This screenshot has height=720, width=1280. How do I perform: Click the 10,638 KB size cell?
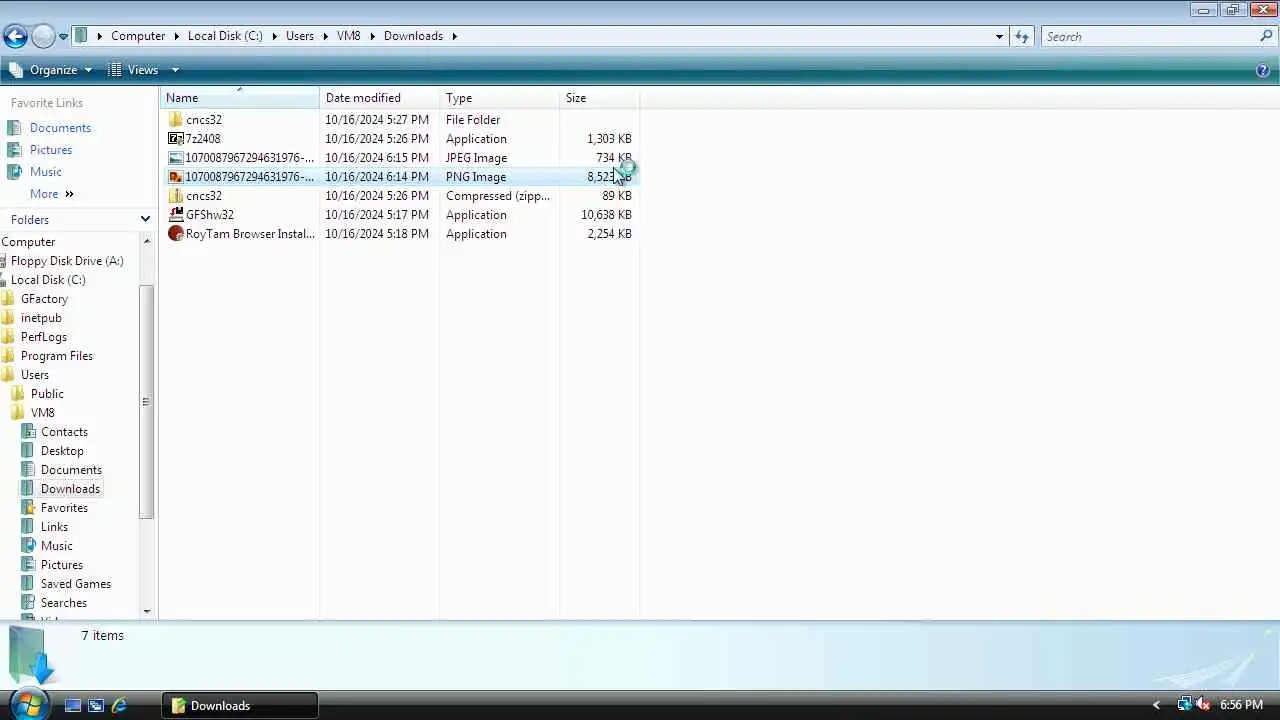point(606,215)
